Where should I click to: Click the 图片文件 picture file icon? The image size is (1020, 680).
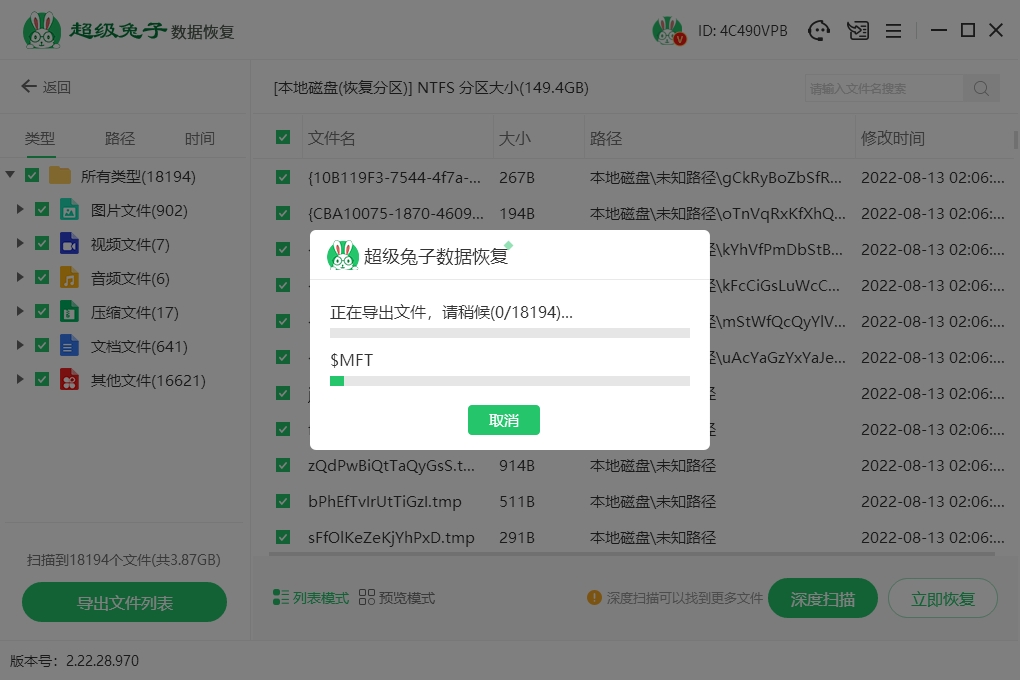(x=69, y=210)
